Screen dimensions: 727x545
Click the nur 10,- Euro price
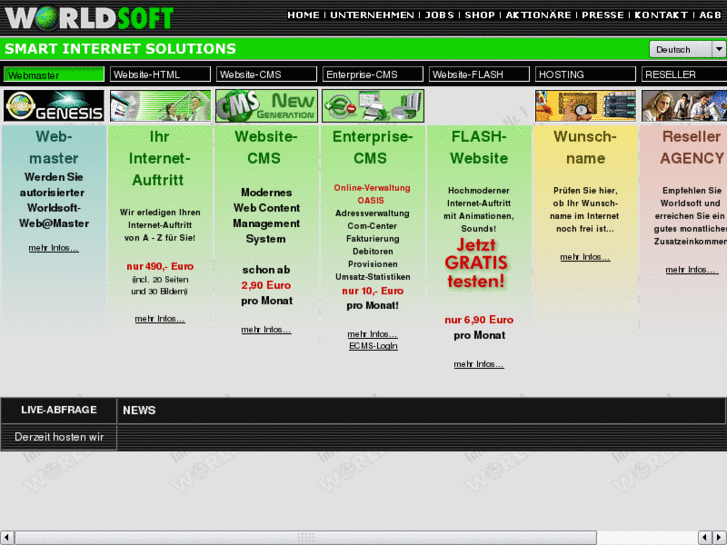pyautogui.click(x=373, y=291)
